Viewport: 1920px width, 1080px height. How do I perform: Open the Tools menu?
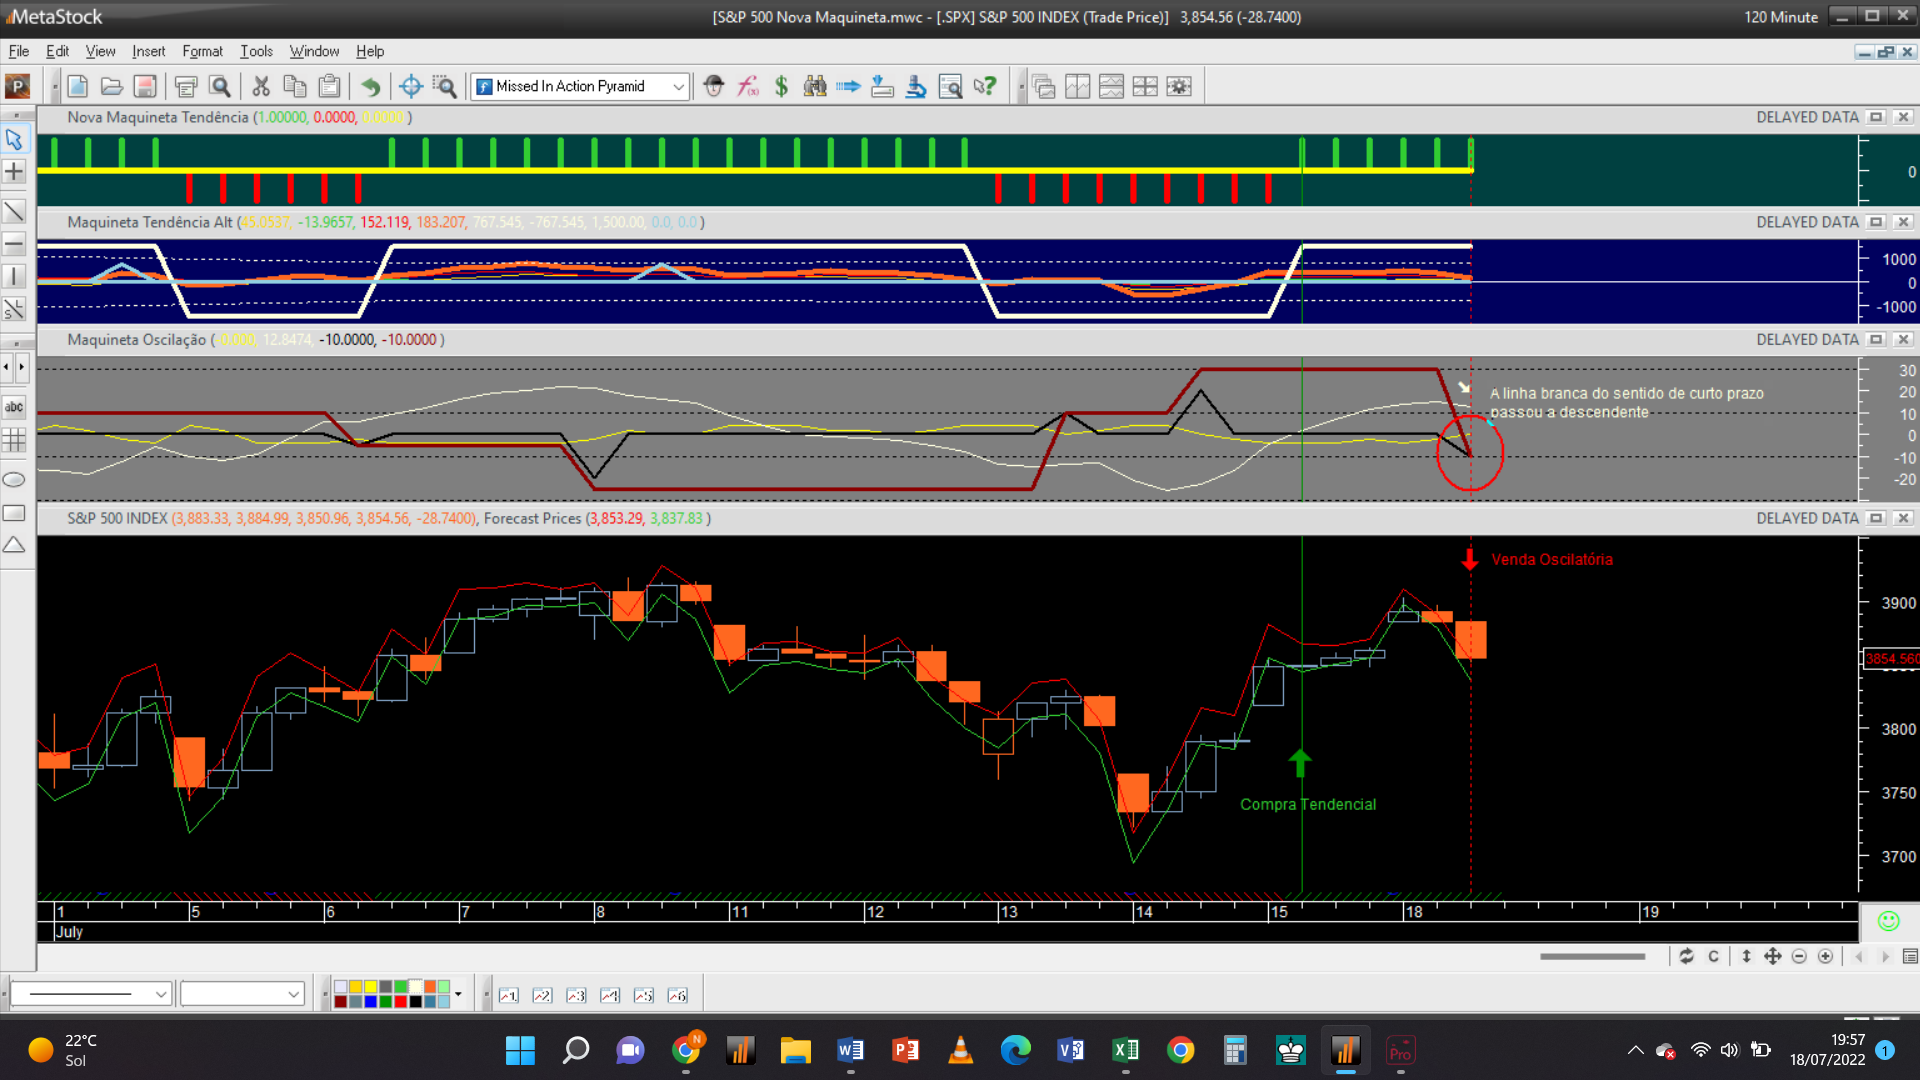pos(256,51)
